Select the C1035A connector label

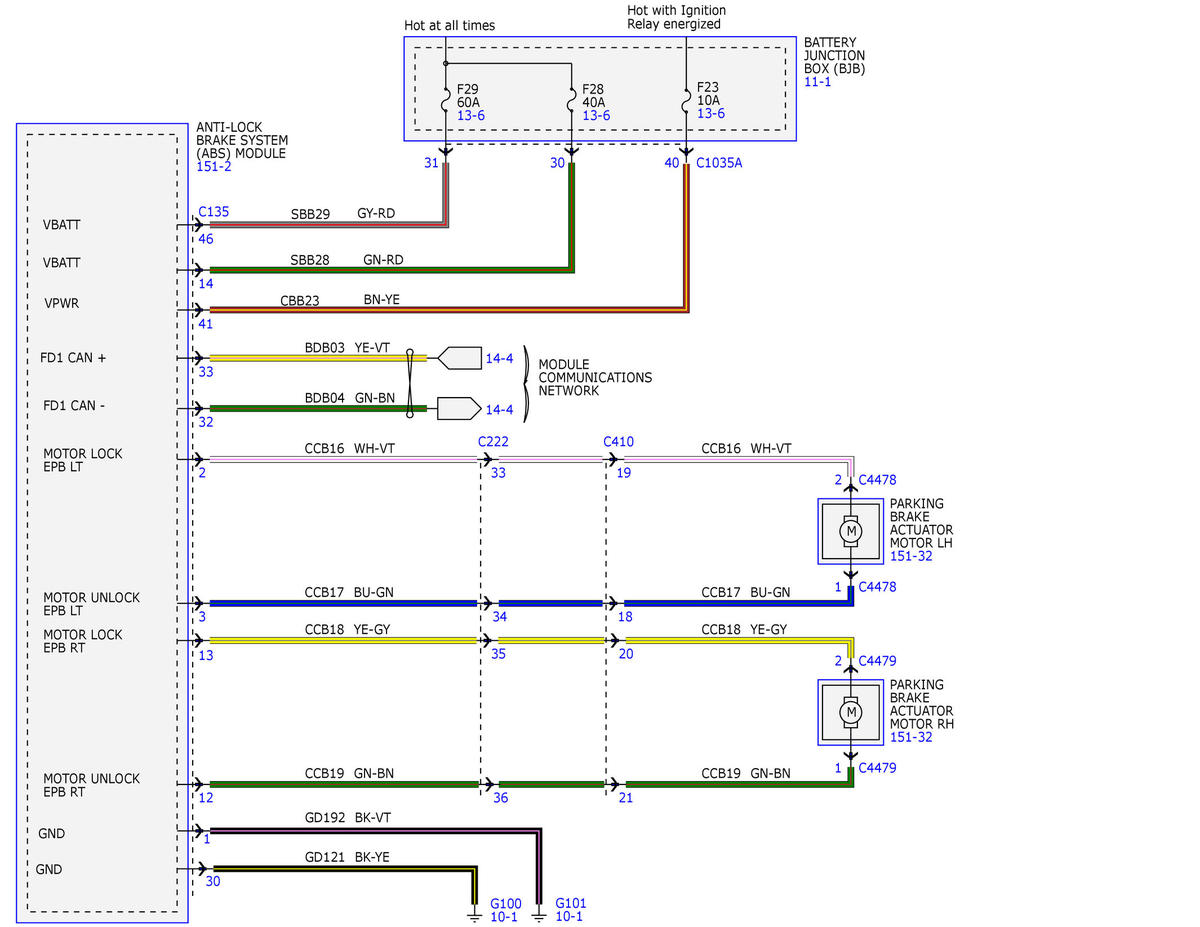[x=720, y=162]
